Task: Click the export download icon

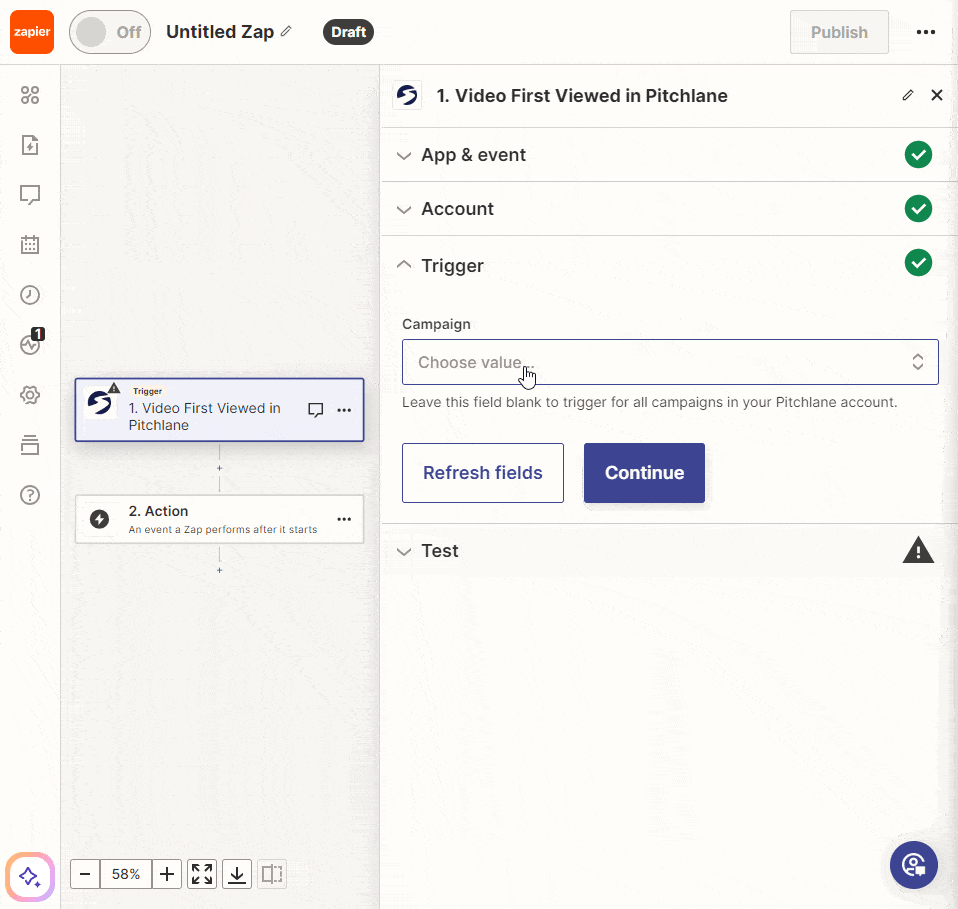Action: pyautogui.click(x=237, y=874)
